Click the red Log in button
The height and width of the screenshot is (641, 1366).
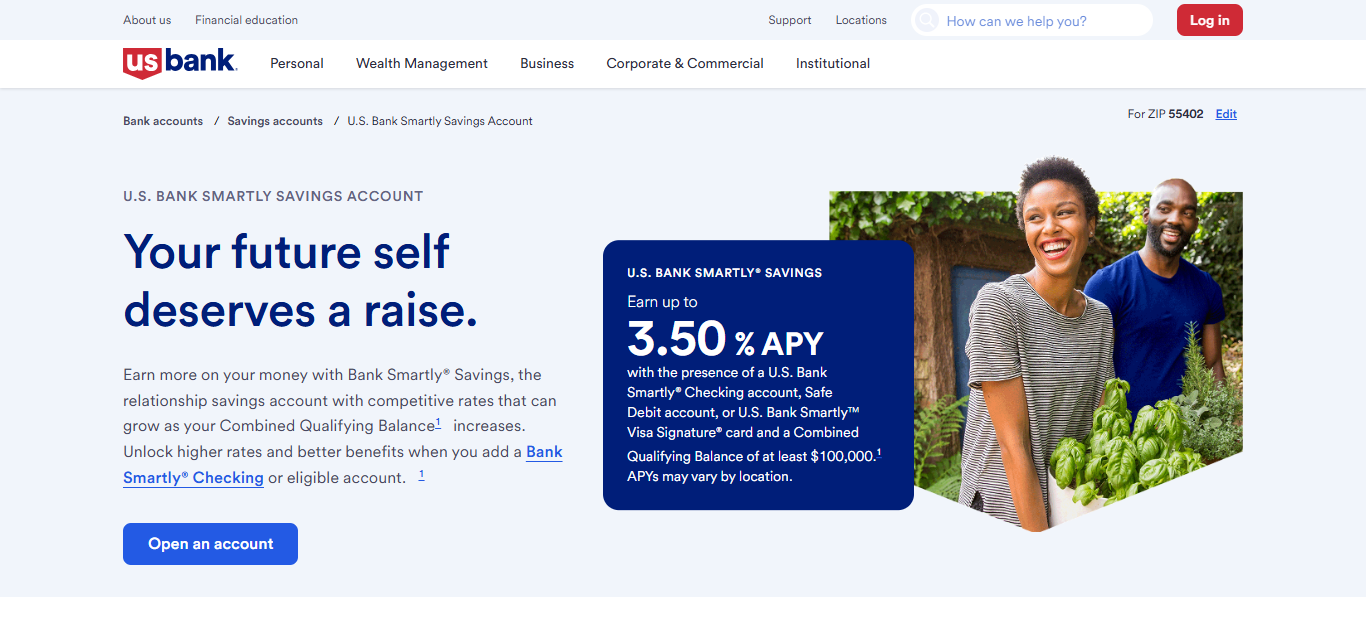pyautogui.click(x=1210, y=20)
